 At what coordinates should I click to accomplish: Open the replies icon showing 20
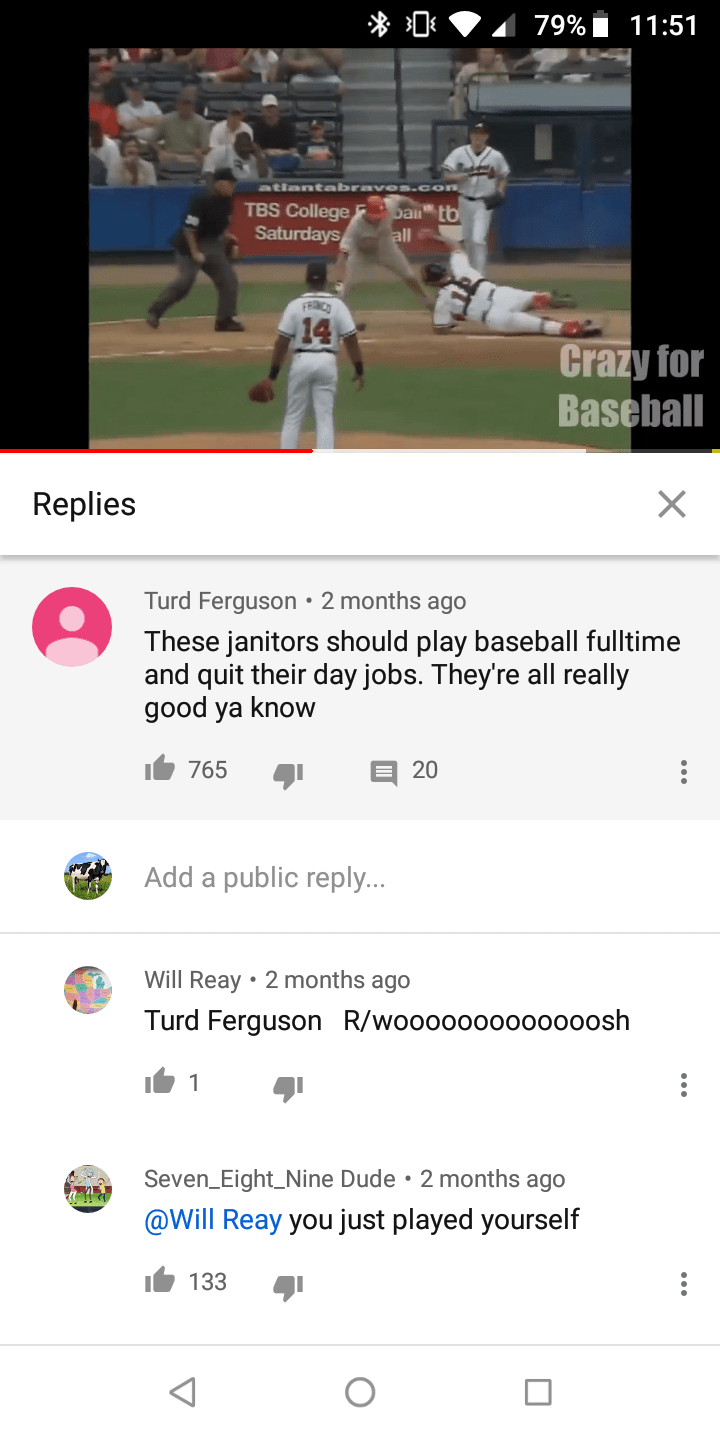pyautogui.click(x=383, y=771)
